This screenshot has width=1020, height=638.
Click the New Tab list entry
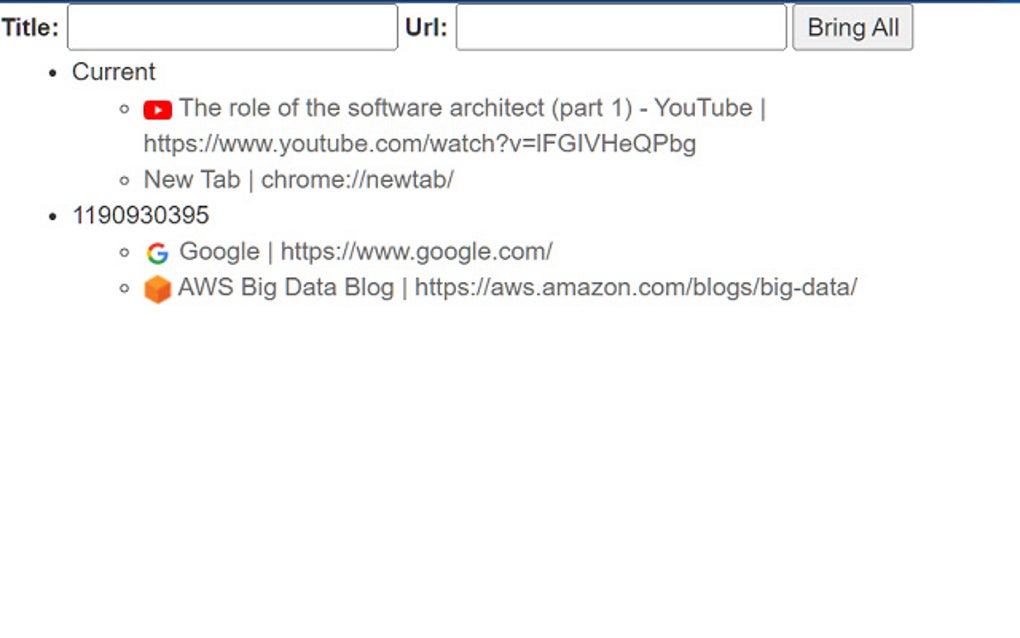(x=297, y=180)
